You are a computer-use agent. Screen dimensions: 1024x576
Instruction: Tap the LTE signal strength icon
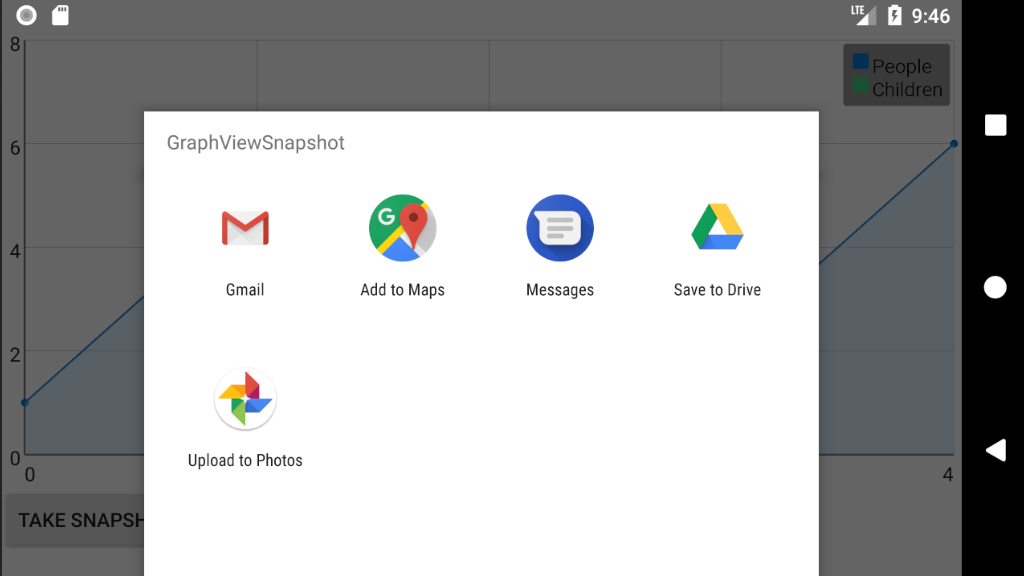863,15
